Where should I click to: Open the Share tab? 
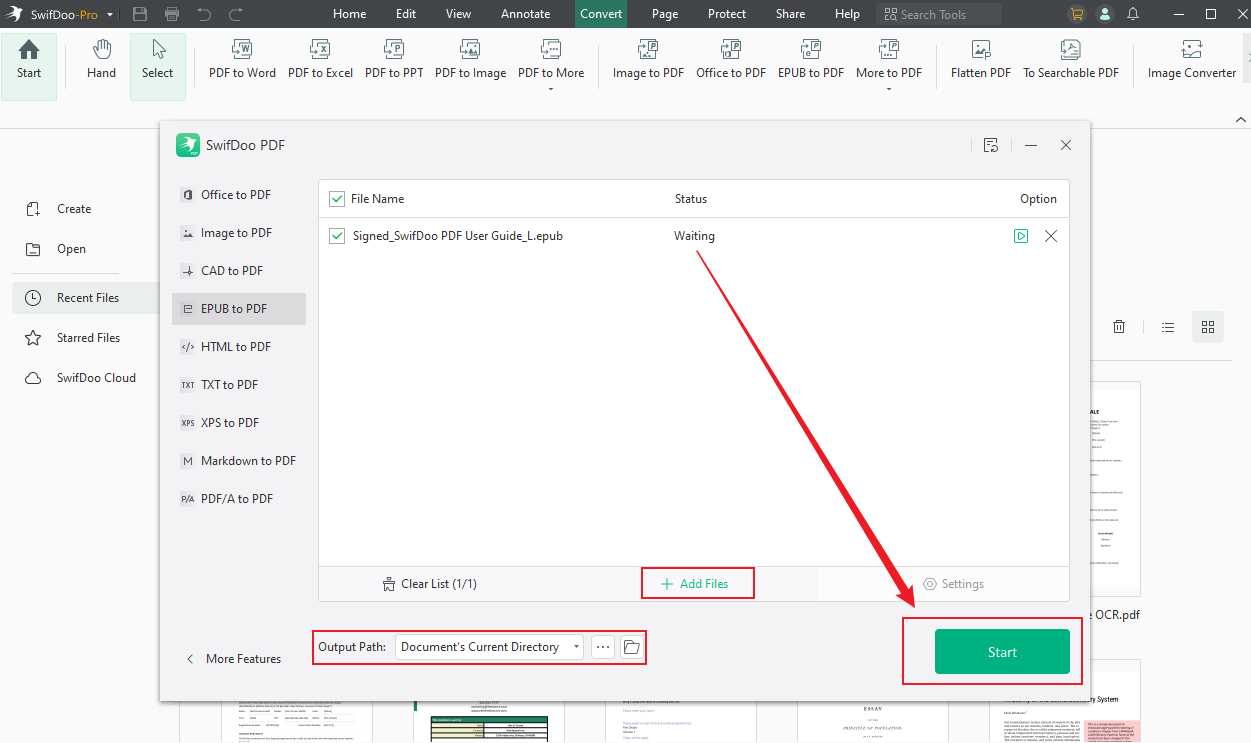tap(790, 14)
